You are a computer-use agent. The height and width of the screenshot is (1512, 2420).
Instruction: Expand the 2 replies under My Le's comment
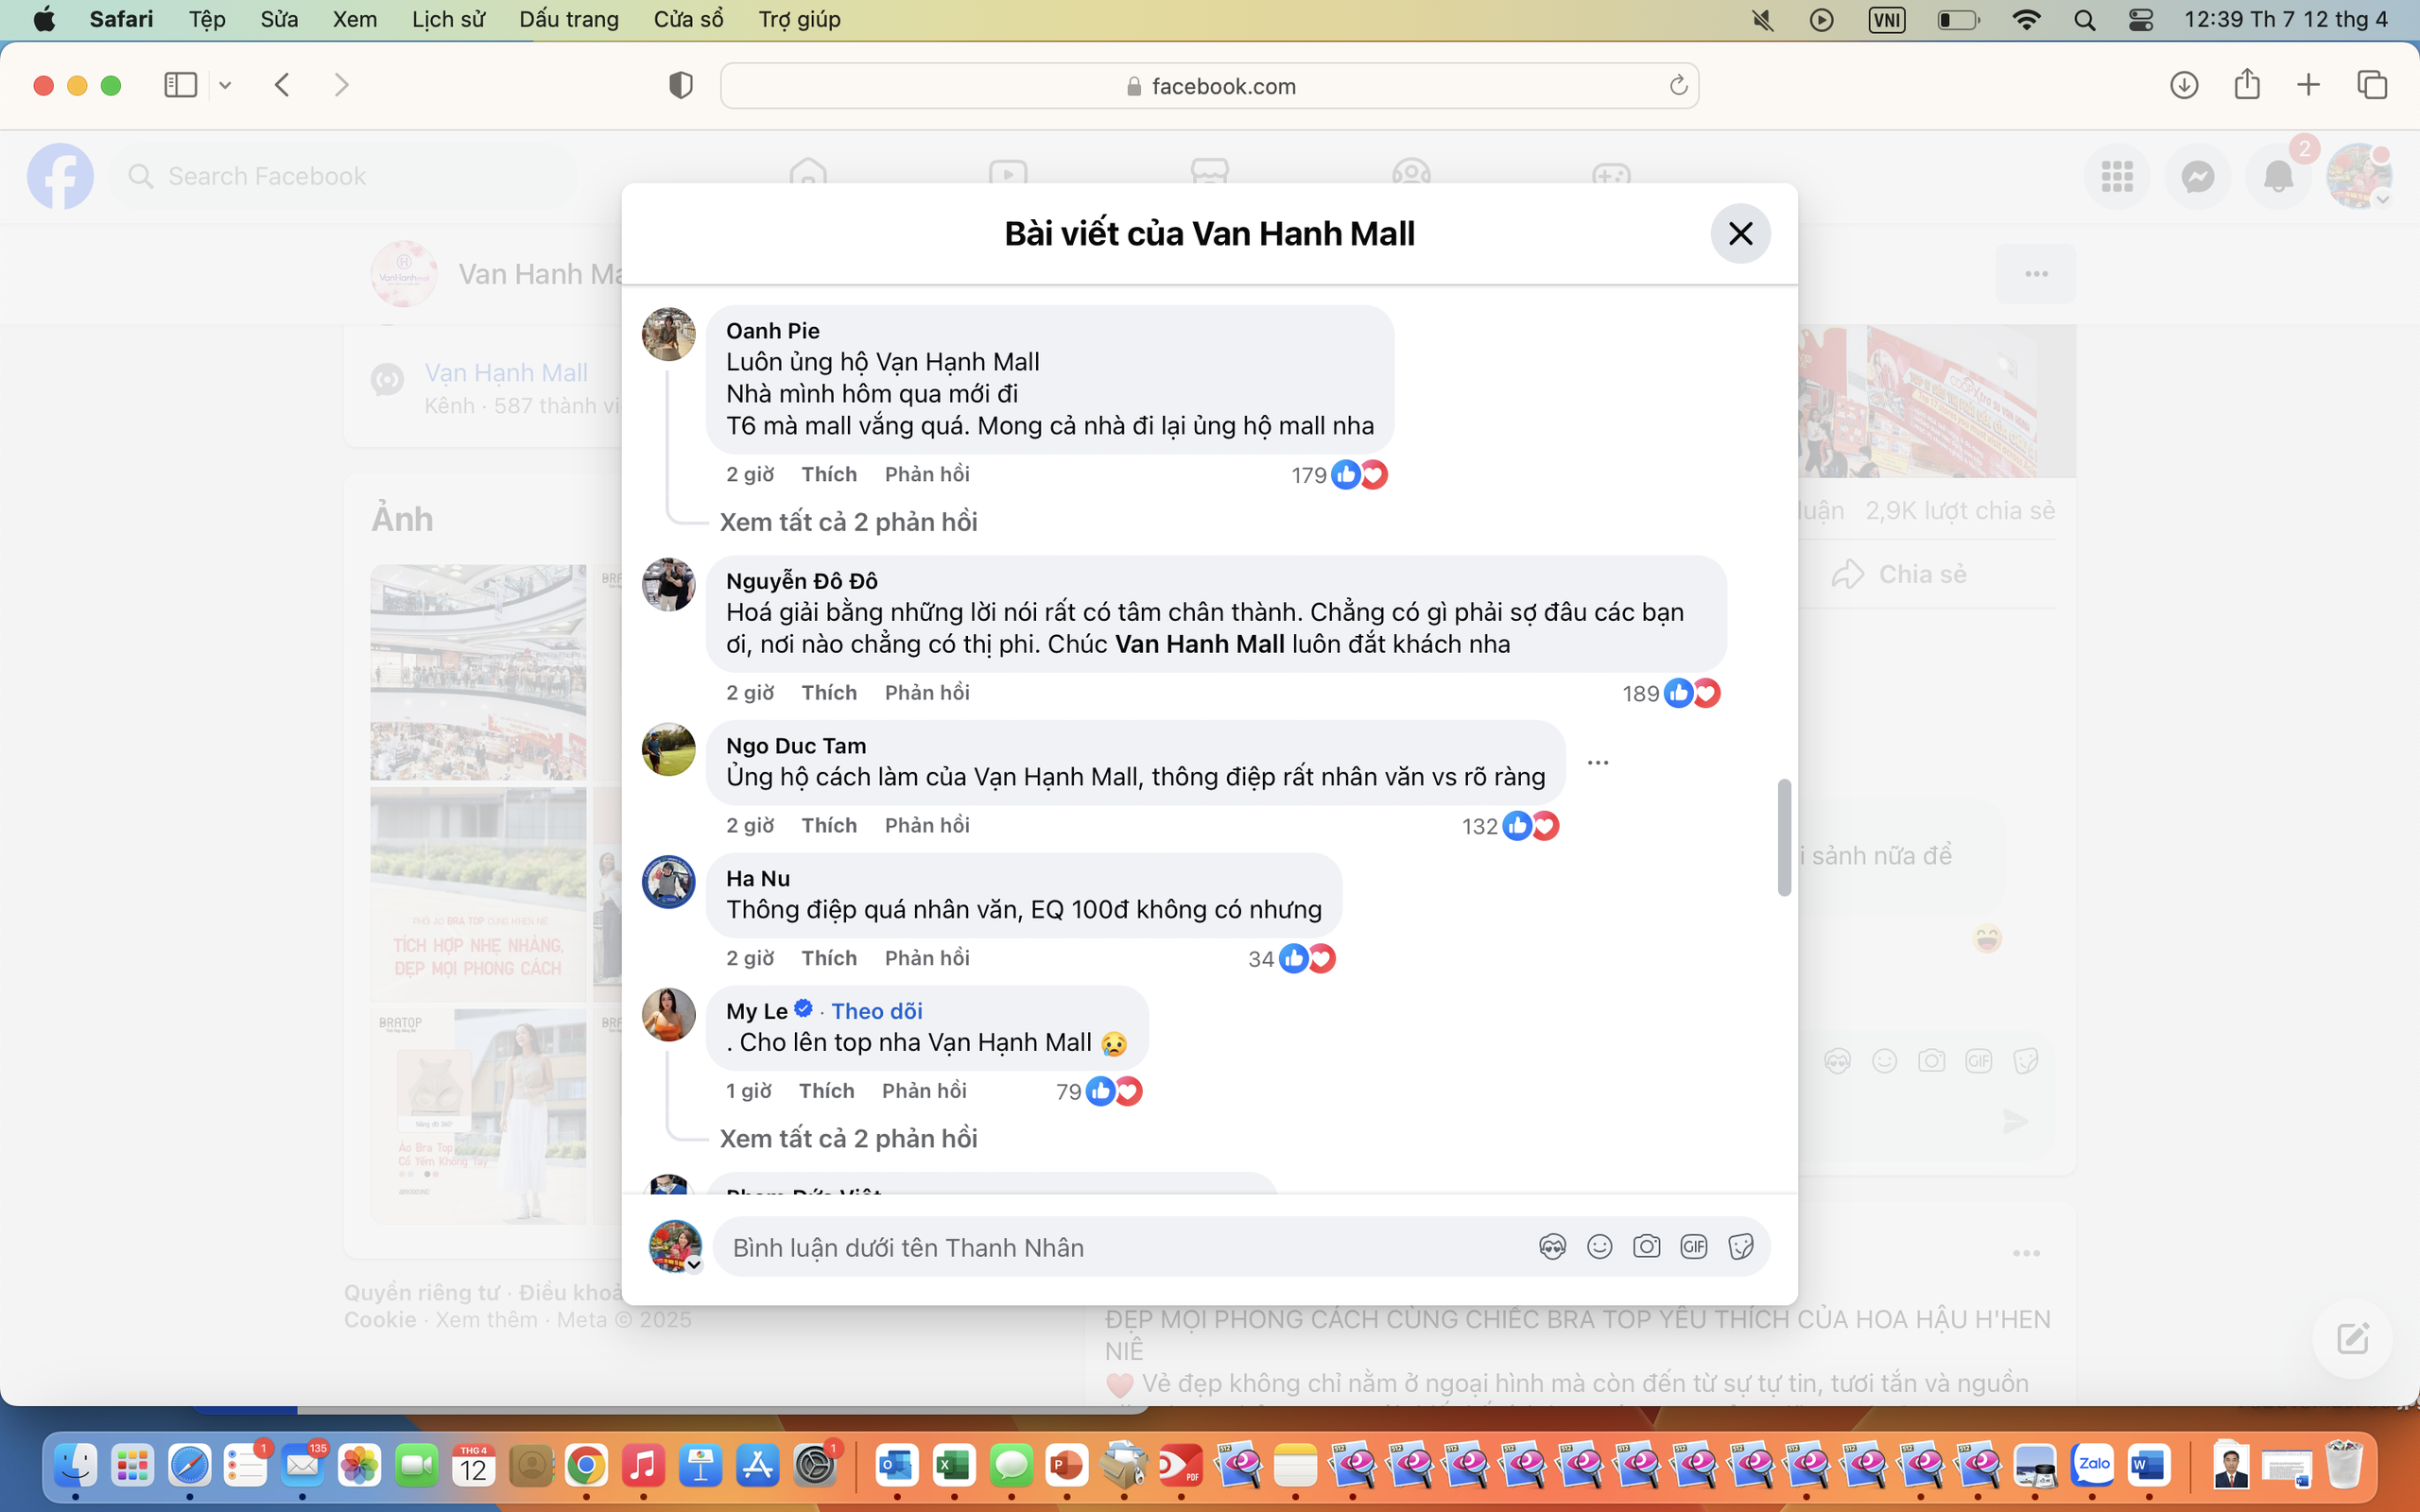[848, 1138]
